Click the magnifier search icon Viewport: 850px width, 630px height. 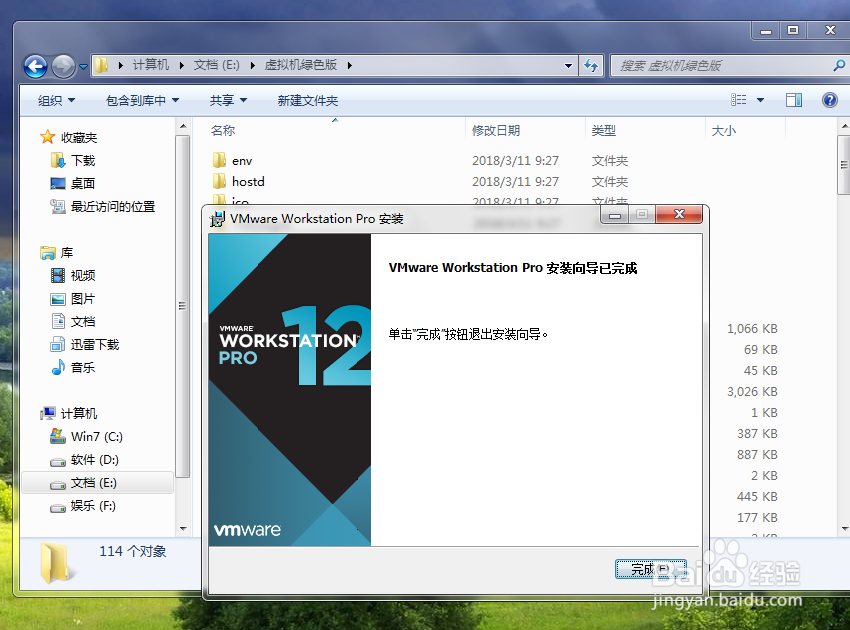839,66
